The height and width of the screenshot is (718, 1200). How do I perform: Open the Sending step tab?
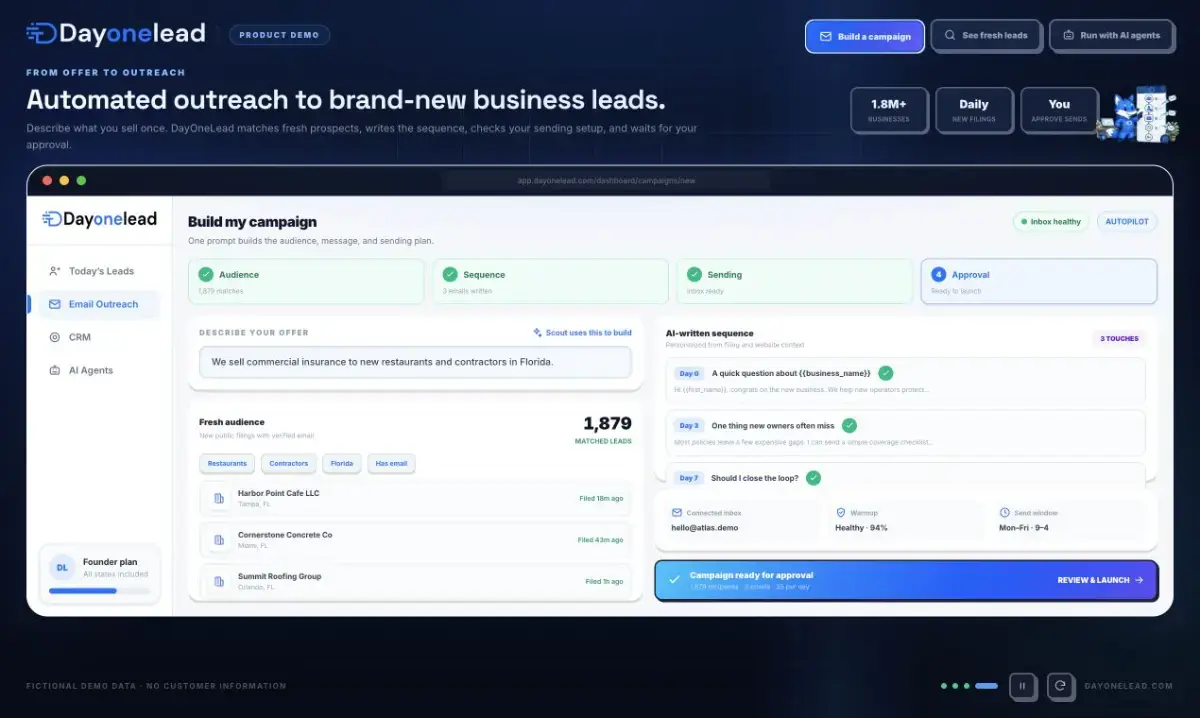point(794,281)
